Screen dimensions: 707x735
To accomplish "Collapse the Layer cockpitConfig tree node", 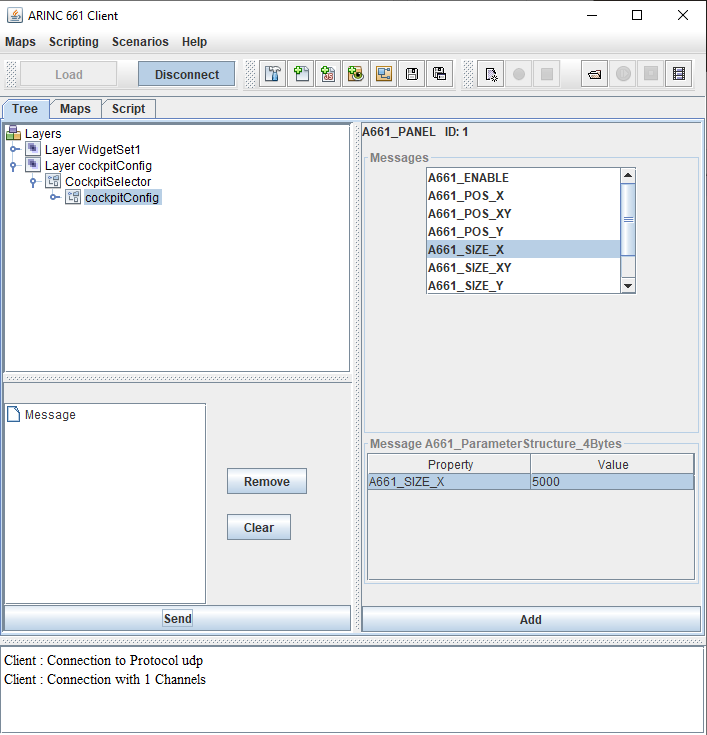I will coord(14,166).
